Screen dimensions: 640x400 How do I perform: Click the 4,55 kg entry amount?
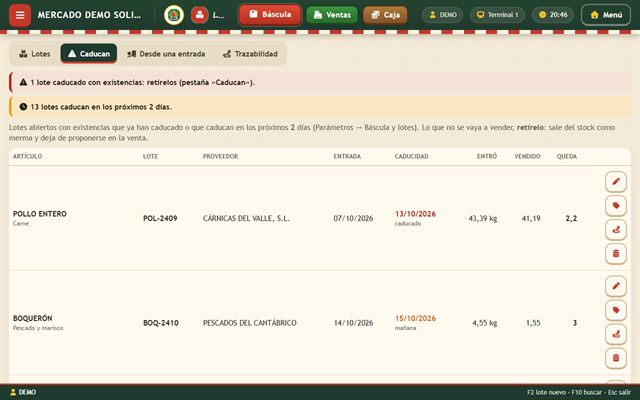tap(485, 323)
